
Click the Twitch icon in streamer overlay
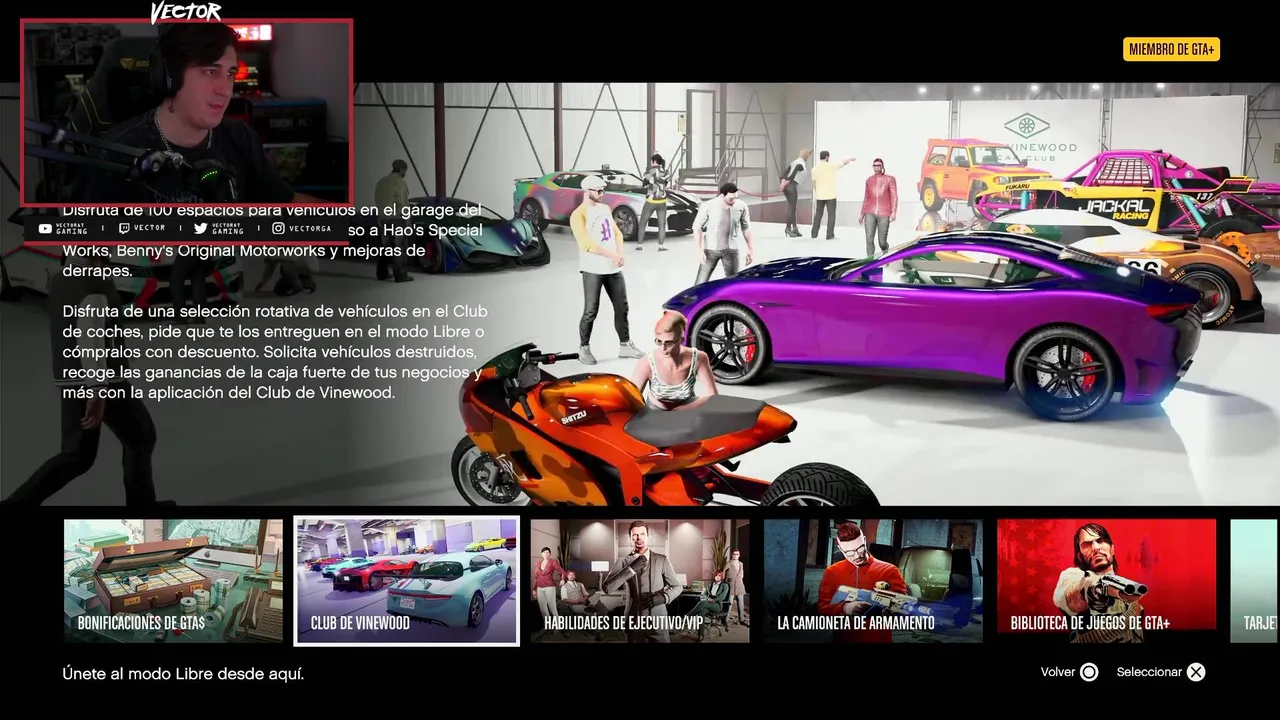point(124,228)
